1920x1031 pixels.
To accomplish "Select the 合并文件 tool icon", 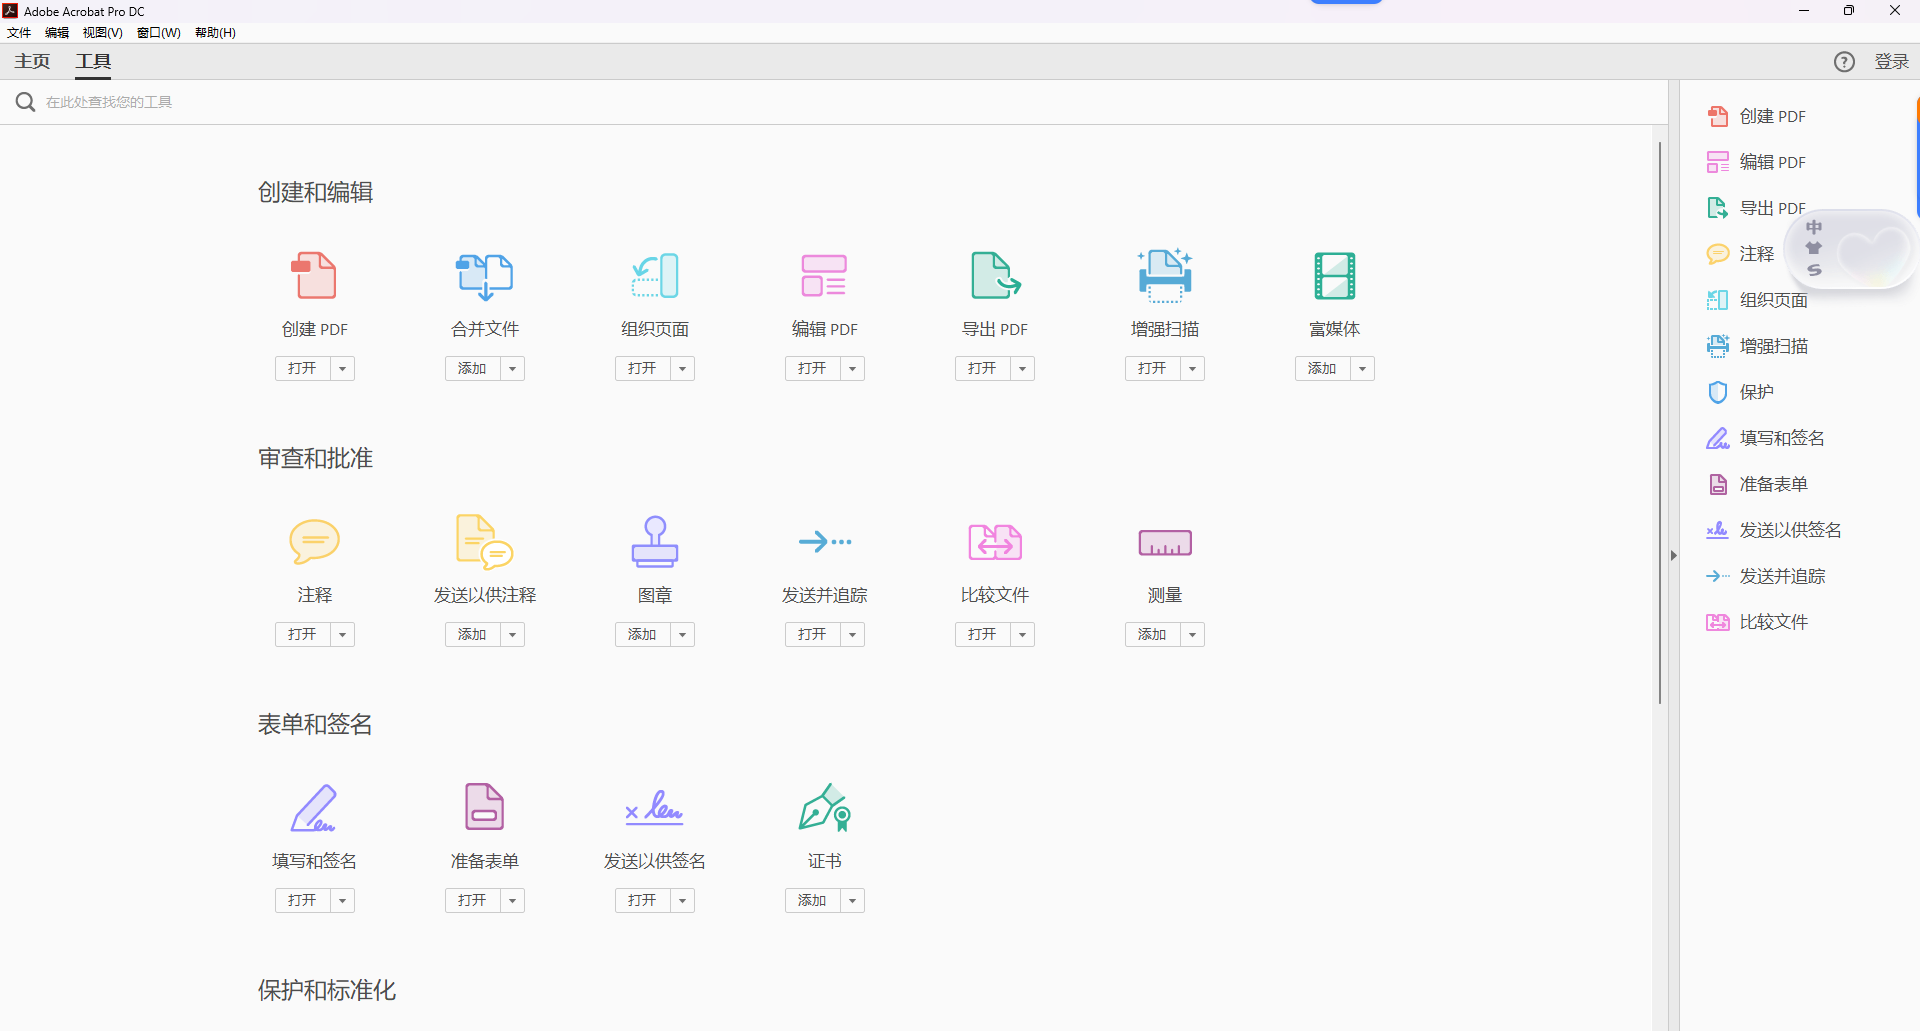I will click(484, 276).
